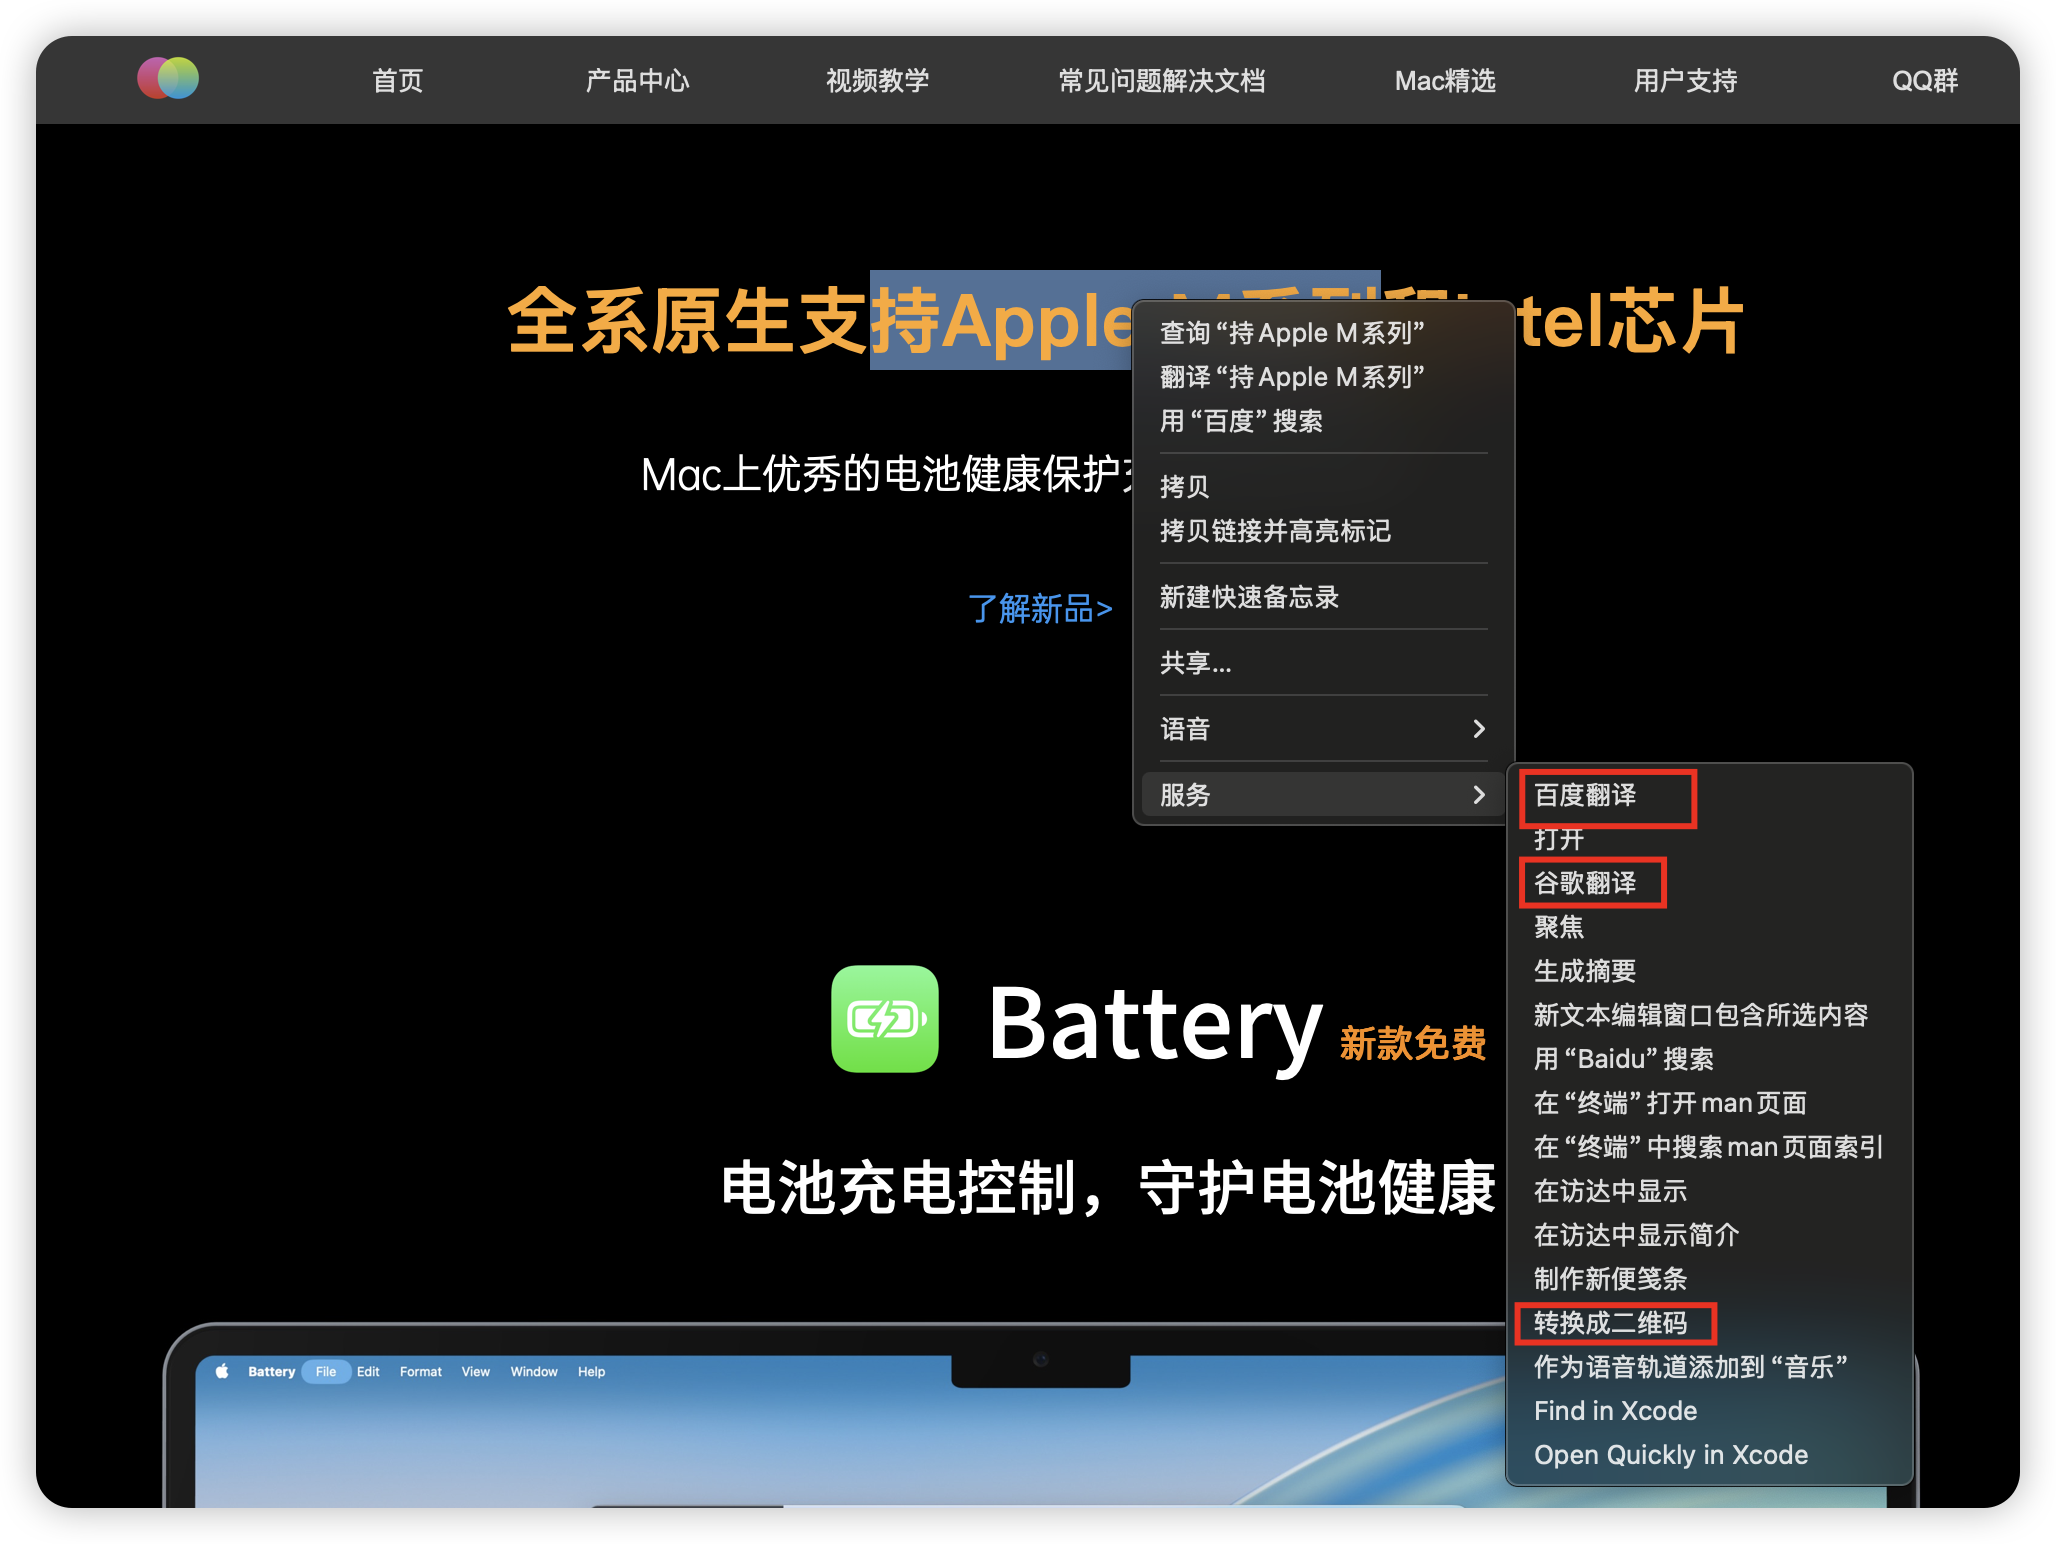2056x1544 pixels.
Task: Open 产品中心 in navigation bar
Action: (x=637, y=81)
